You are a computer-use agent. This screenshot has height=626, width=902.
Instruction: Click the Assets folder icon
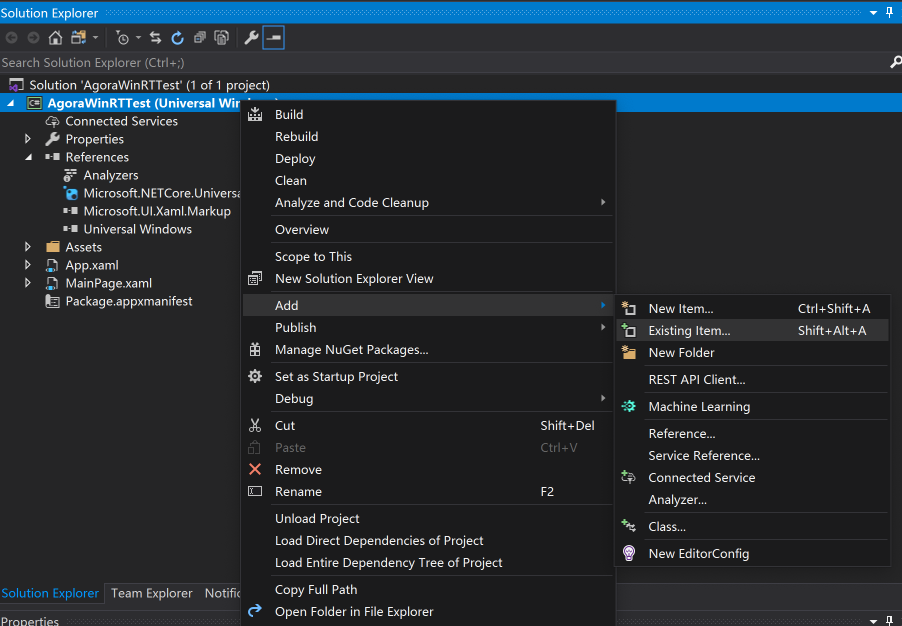tap(53, 247)
